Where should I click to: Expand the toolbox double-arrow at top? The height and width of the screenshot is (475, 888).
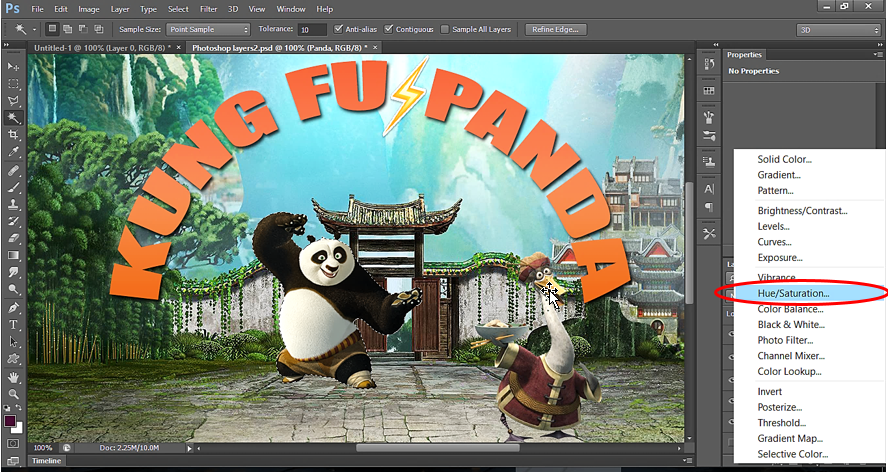click(x=6, y=45)
